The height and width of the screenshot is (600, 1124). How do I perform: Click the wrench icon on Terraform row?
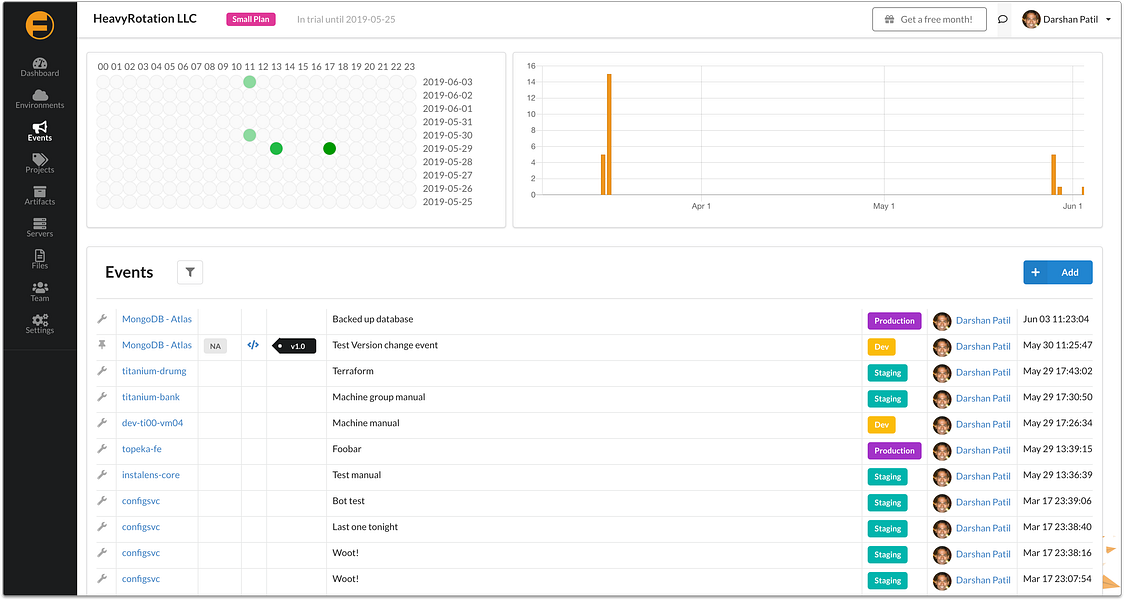[x=103, y=371]
